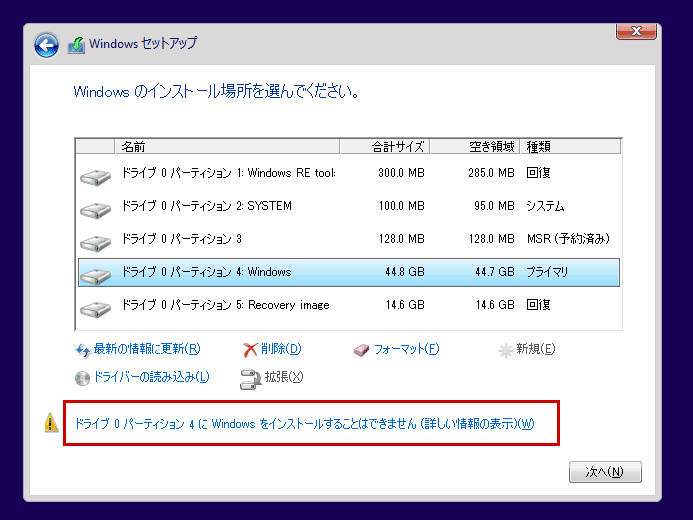This screenshot has width=693, height=520.
Task: Sort by 名前 column header
Action: pos(227,147)
